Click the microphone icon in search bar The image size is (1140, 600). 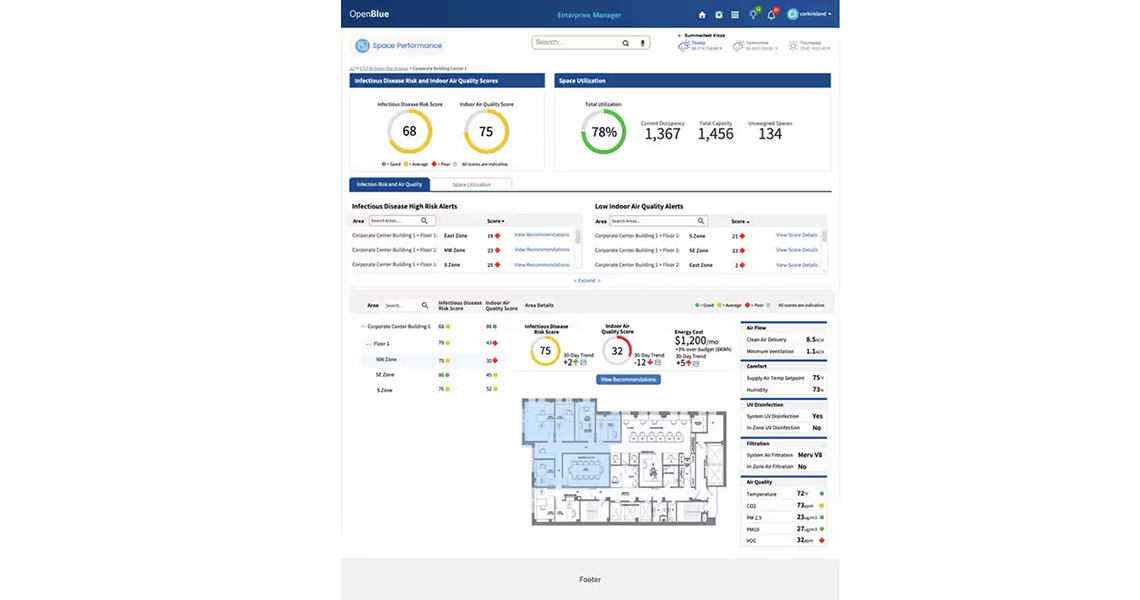pyautogui.click(x=643, y=43)
